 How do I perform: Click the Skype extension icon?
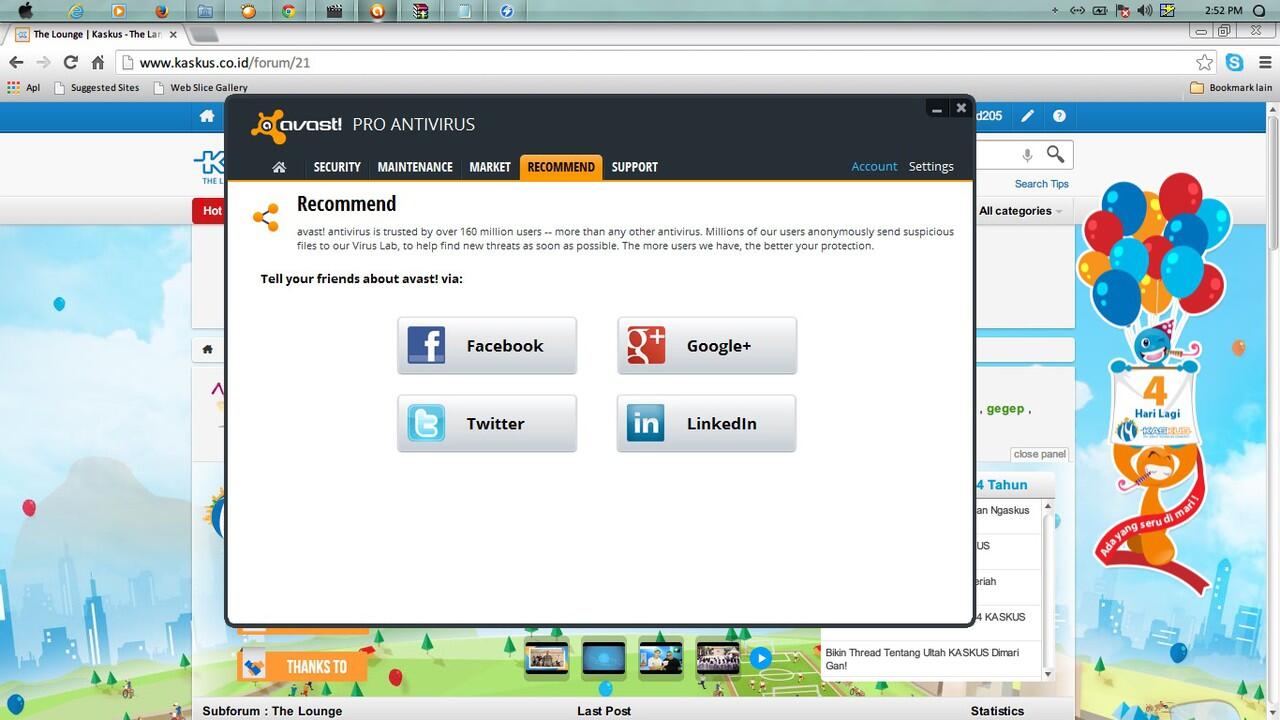[1235, 62]
